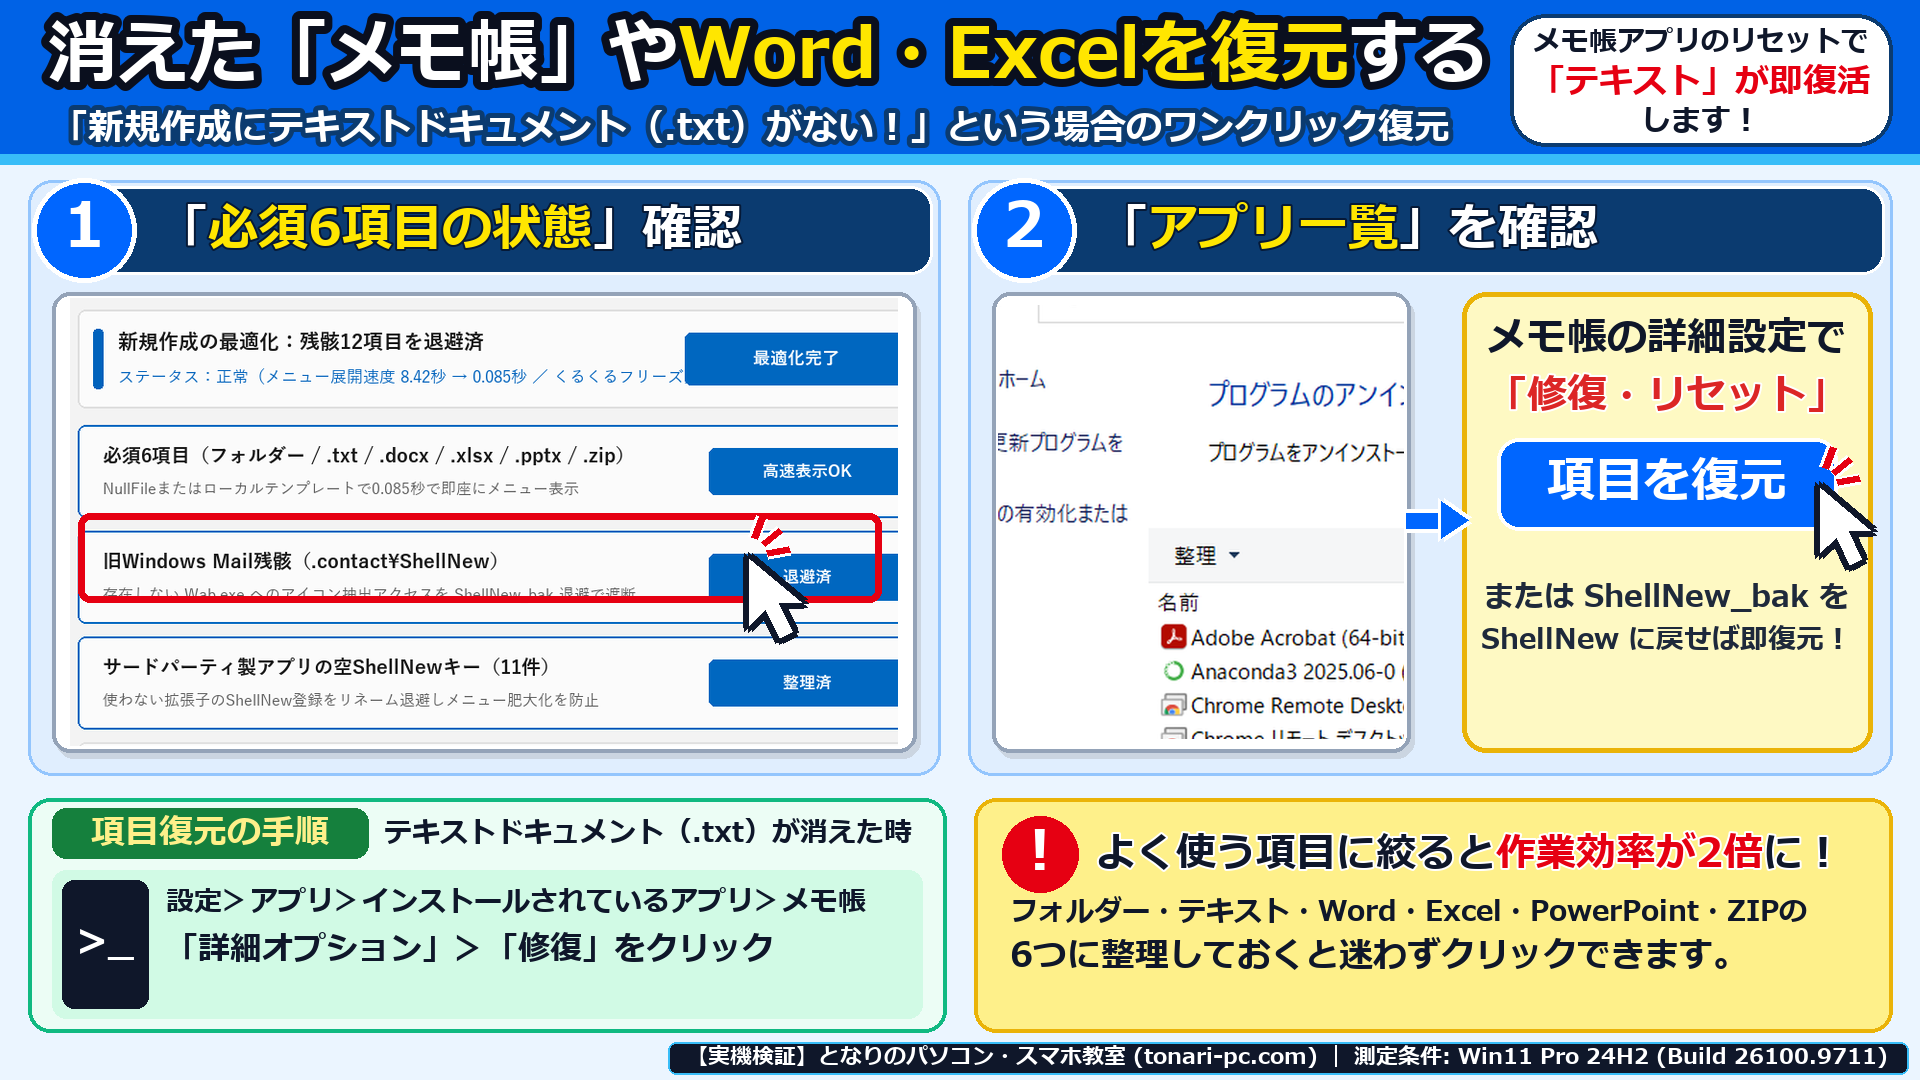Select Anaconda3 2025.06-0 entry
The image size is (1920, 1080).
pyautogui.click(x=1282, y=672)
